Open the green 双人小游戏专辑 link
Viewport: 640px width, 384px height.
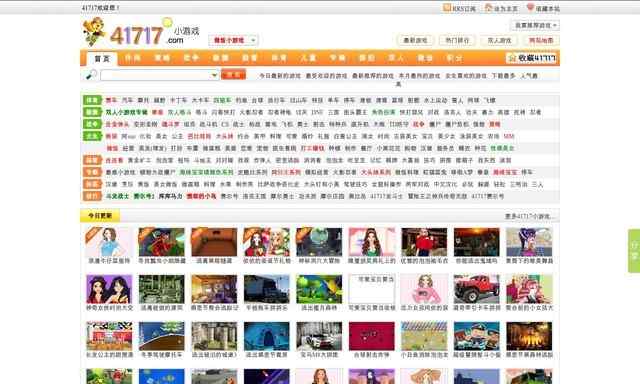click(x=127, y=112)
